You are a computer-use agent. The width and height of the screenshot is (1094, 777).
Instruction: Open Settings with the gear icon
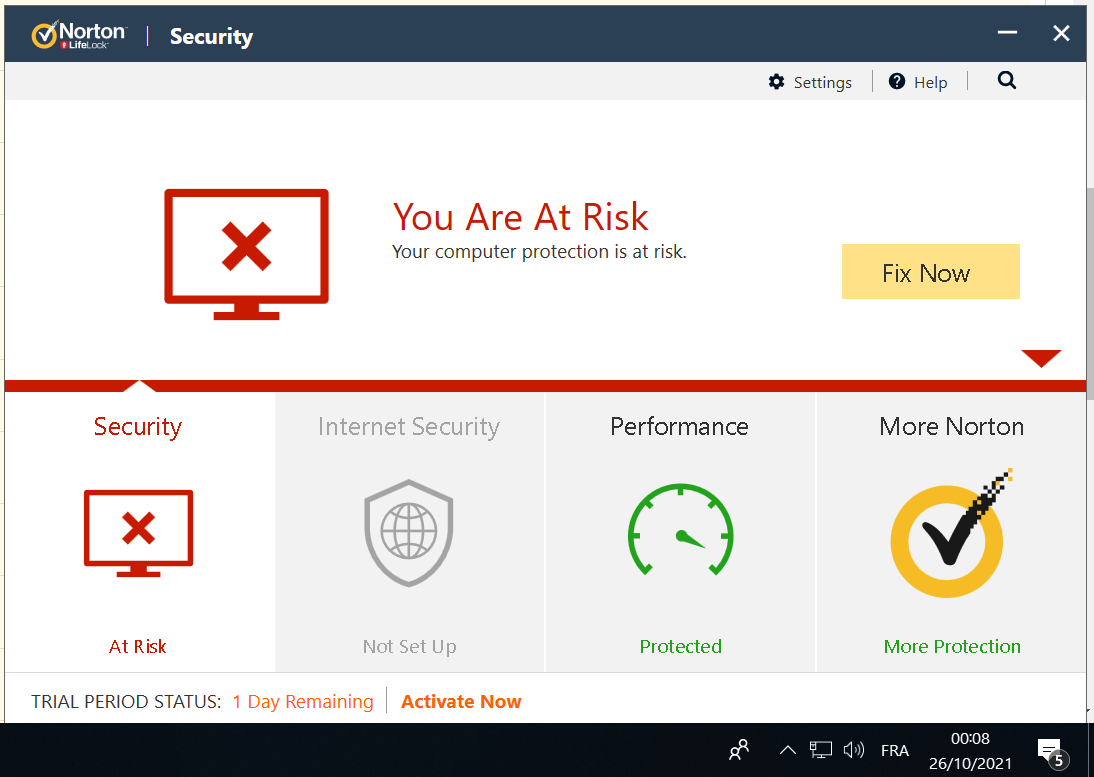coord(777,82)
